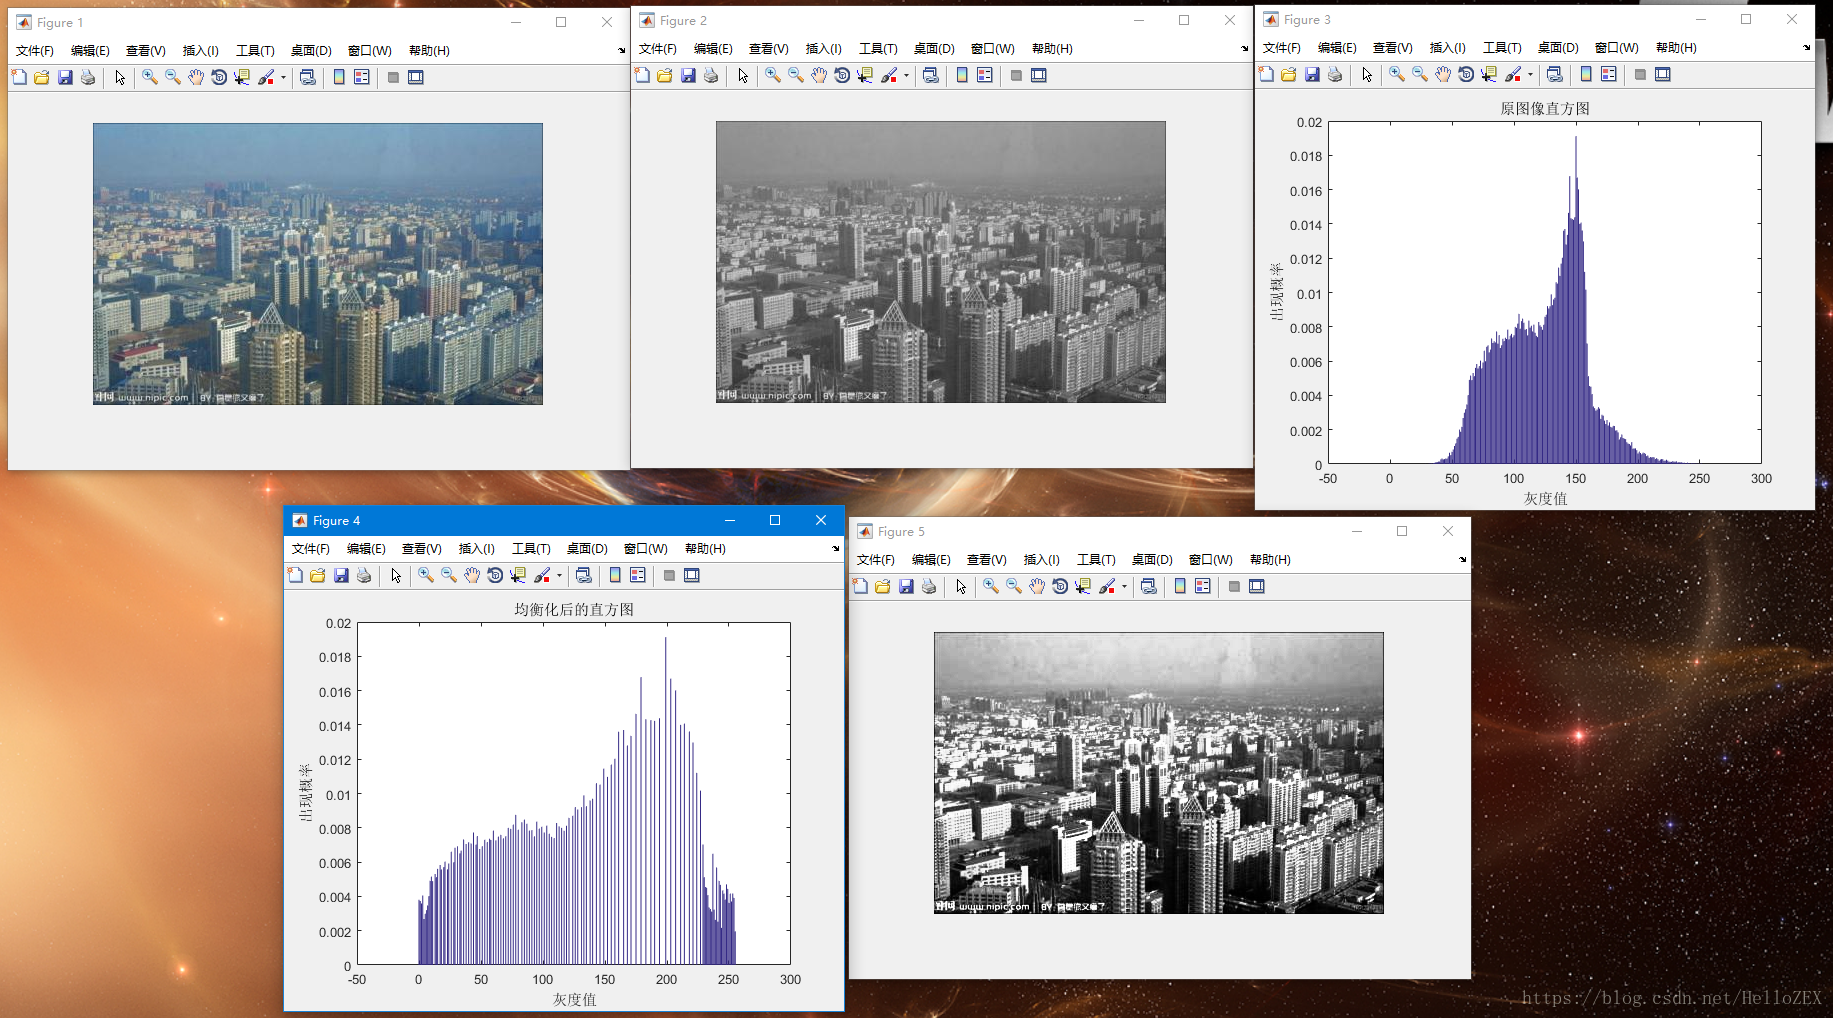Enable Zoom In mode in Figure 4
The image size is (1833, 1018).
426,575
